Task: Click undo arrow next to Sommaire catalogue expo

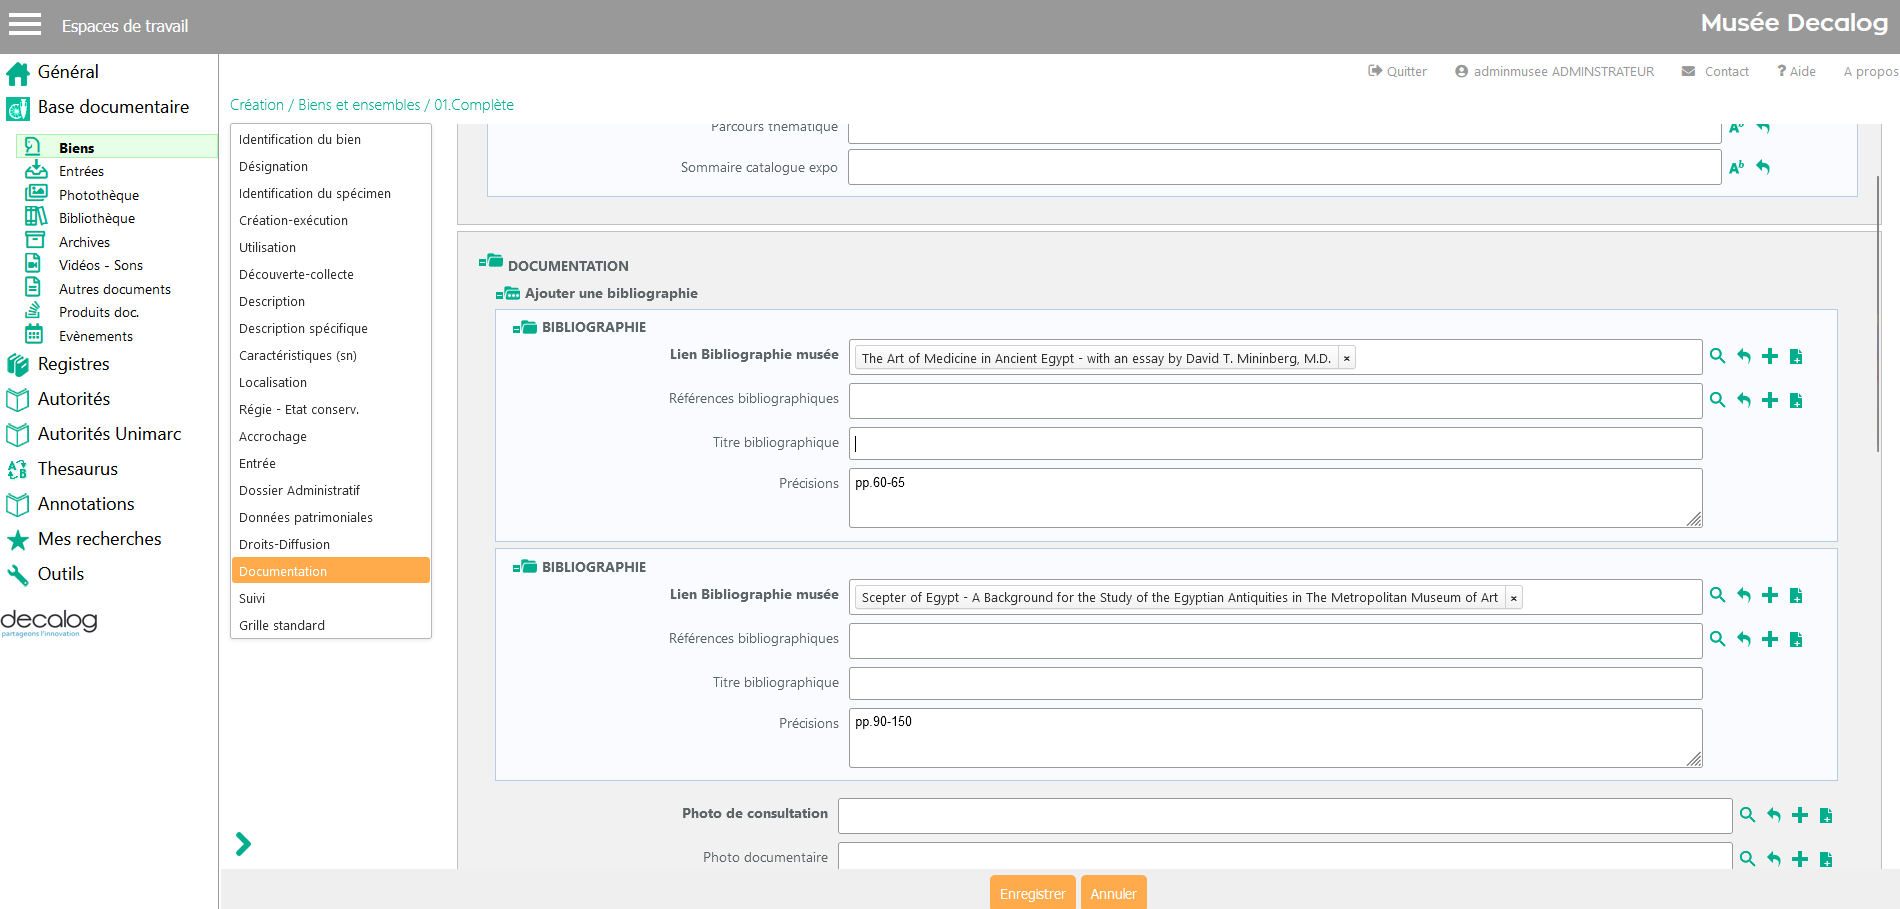Action: tap(1763, 167)
